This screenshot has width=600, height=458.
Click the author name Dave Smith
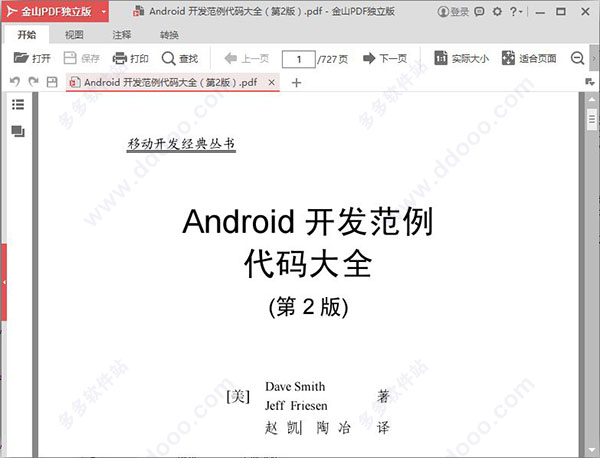tap(295, 386)
